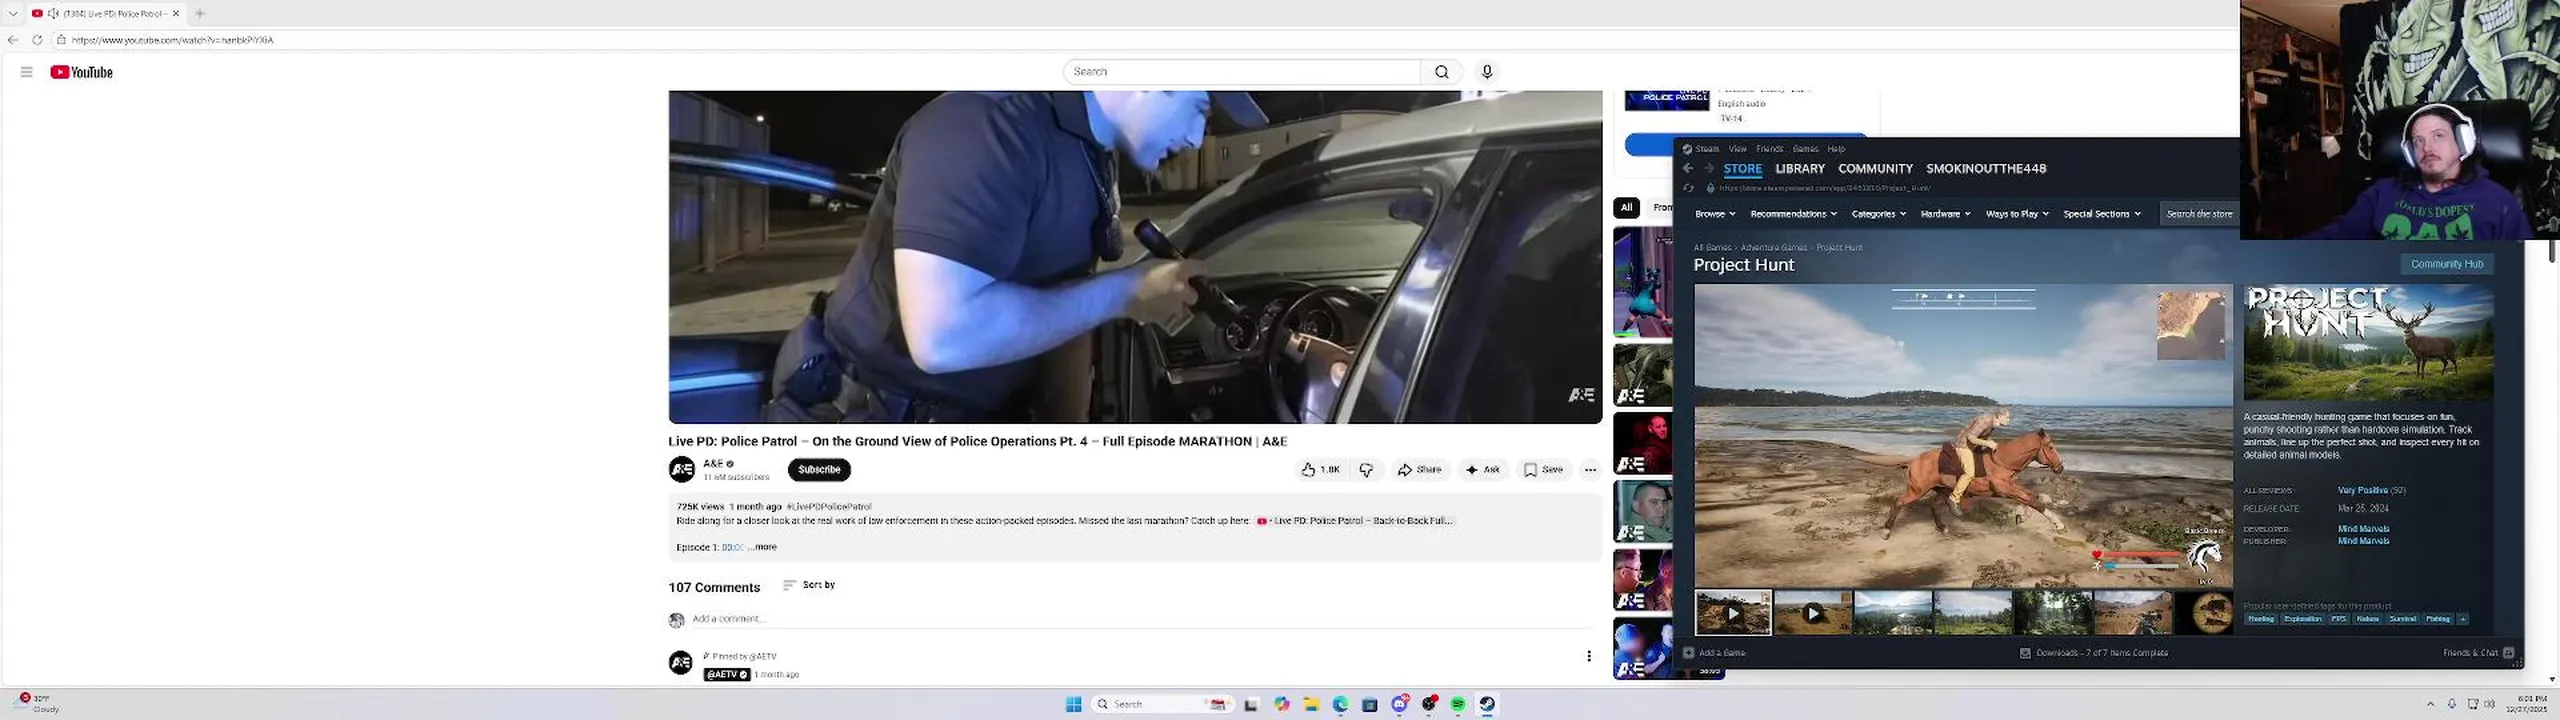Screen dimensions: 2560x720
Task: Start YouTube voice search with microphone
Action: (1487, 72)
